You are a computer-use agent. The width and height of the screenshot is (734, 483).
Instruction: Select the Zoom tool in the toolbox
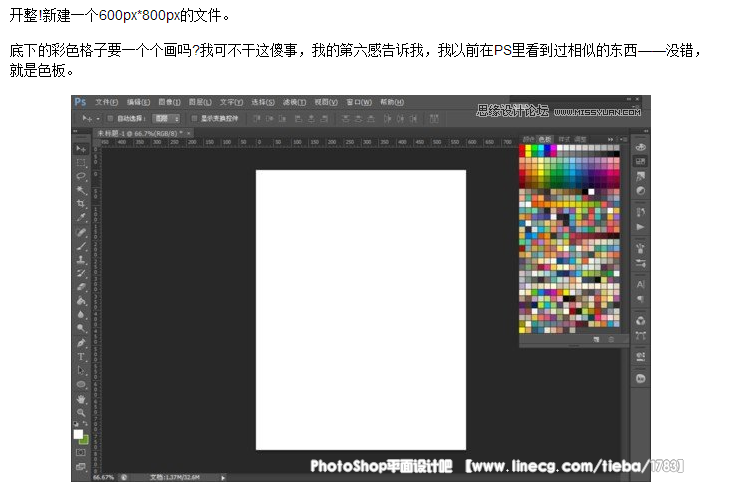tap(81, 412)
